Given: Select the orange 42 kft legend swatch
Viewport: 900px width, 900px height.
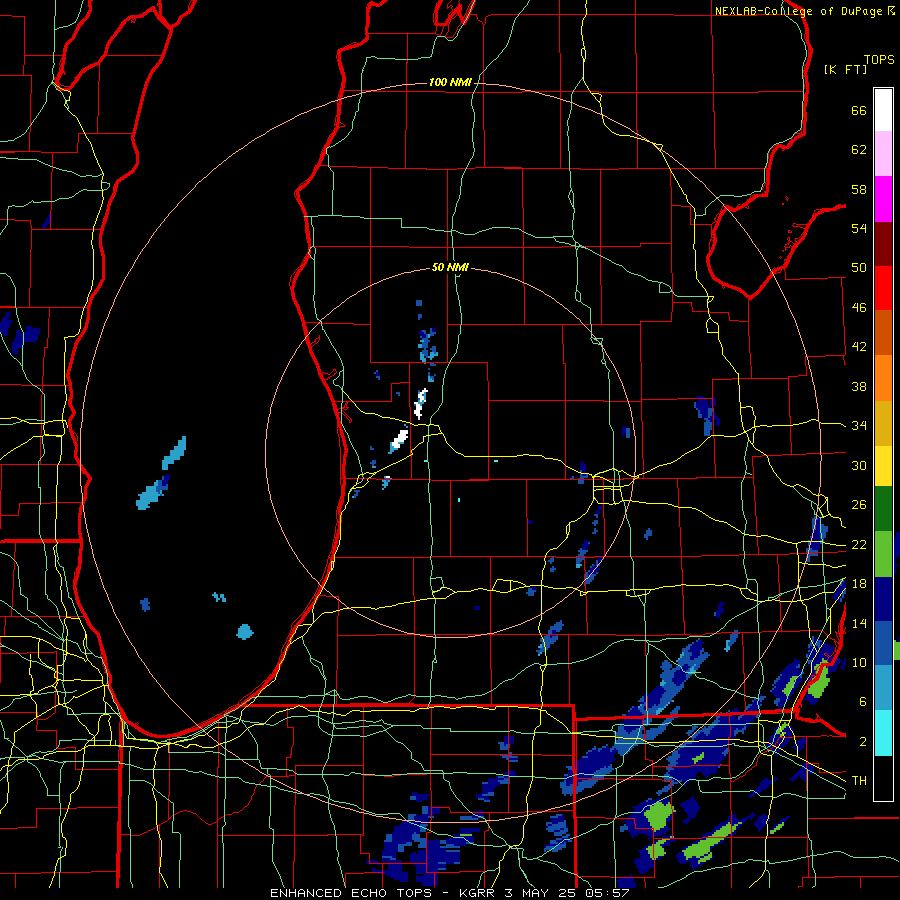Looking at the screenshot, I should coord(883,378).
